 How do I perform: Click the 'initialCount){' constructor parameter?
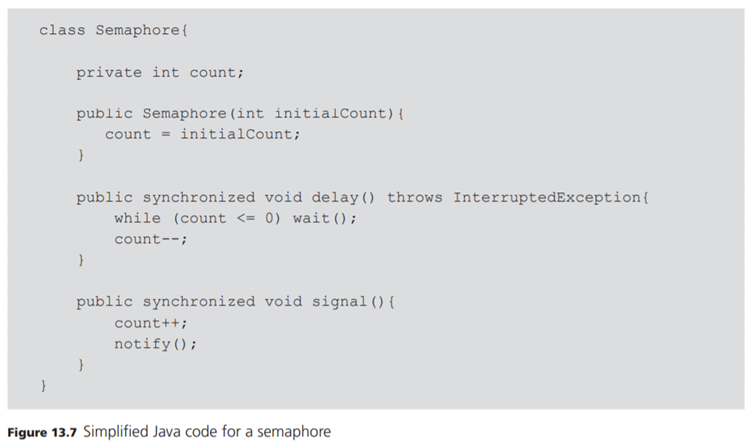339,113
